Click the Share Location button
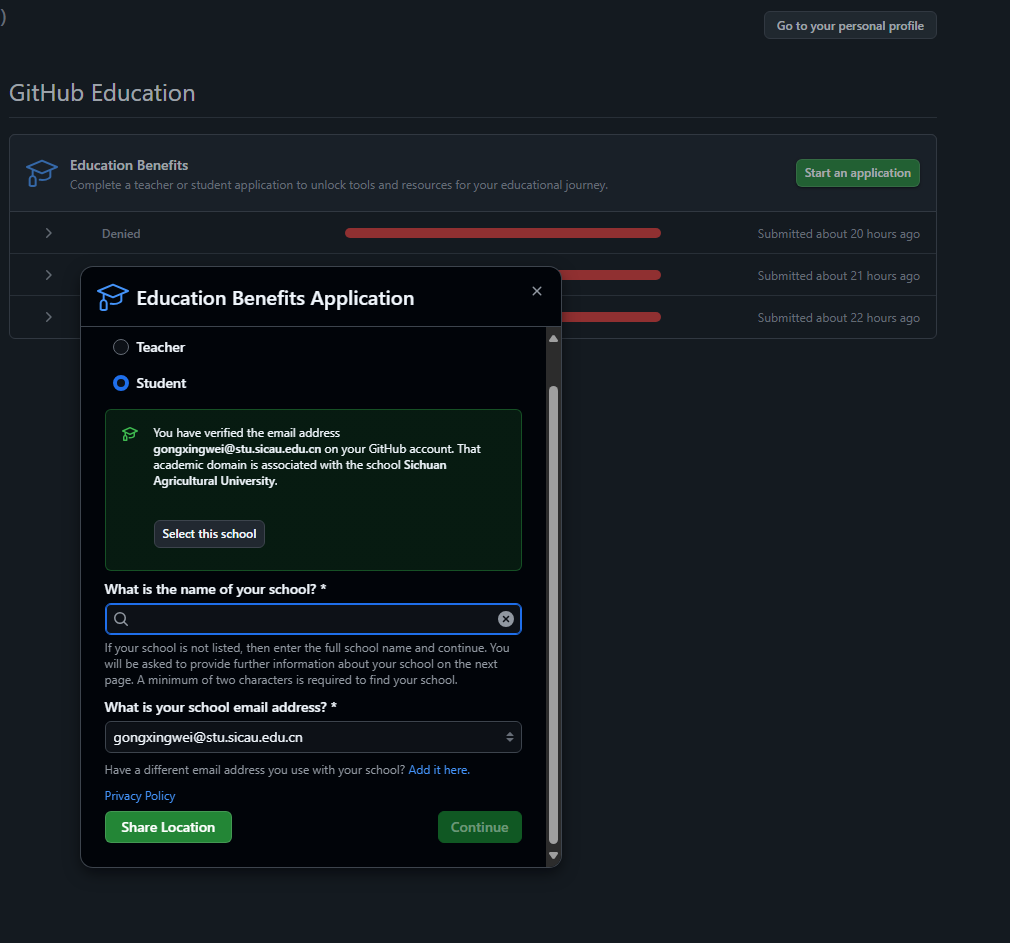Viewport: 1010px width, 943px height. (168, 827)
